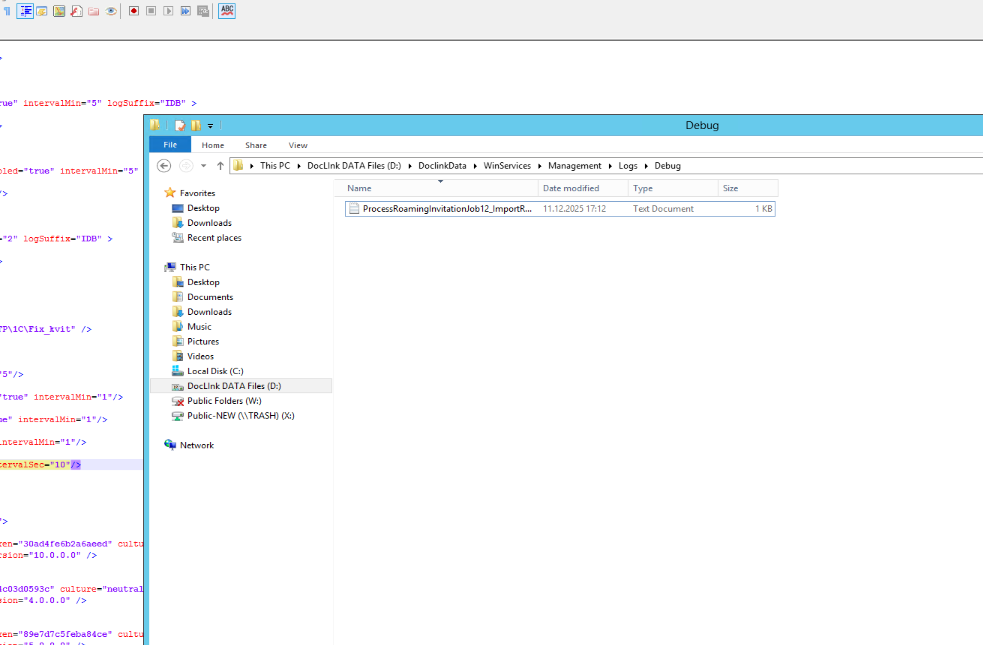Click Debug breadcrumb segment in address bar
The height and width of the screenshot is (645, 983).
click(668, 165)
